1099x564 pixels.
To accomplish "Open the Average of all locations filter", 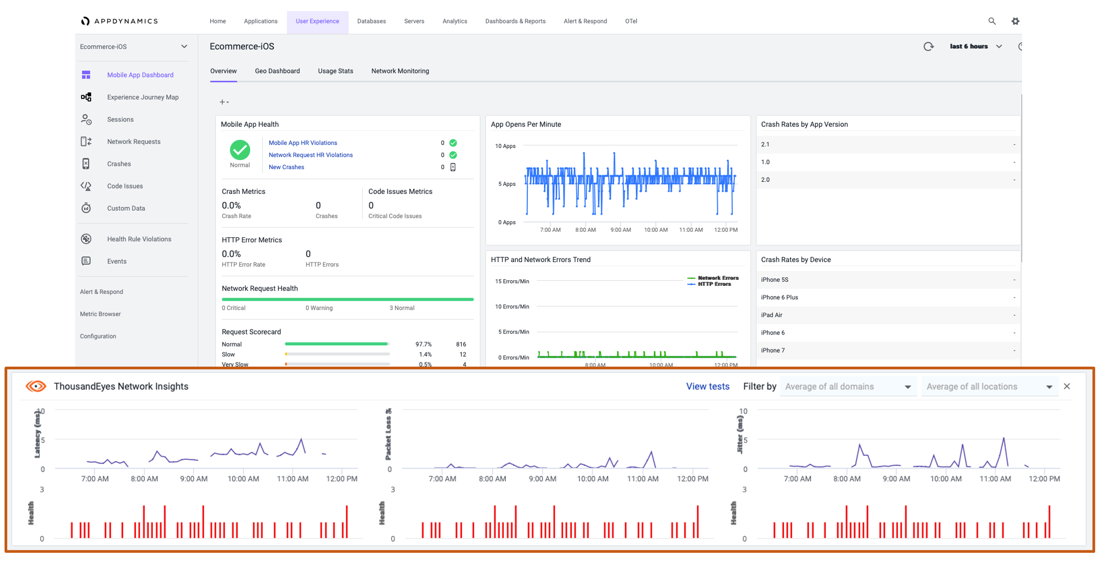I will (x=990, y=387).
